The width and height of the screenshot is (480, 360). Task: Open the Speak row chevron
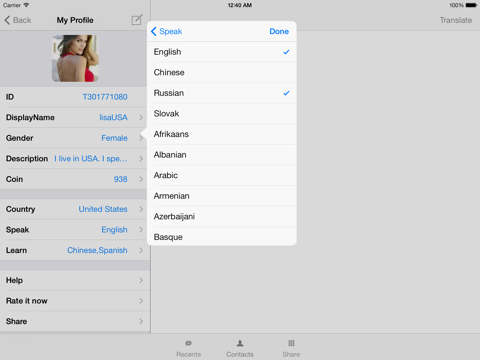click(141, 230)
